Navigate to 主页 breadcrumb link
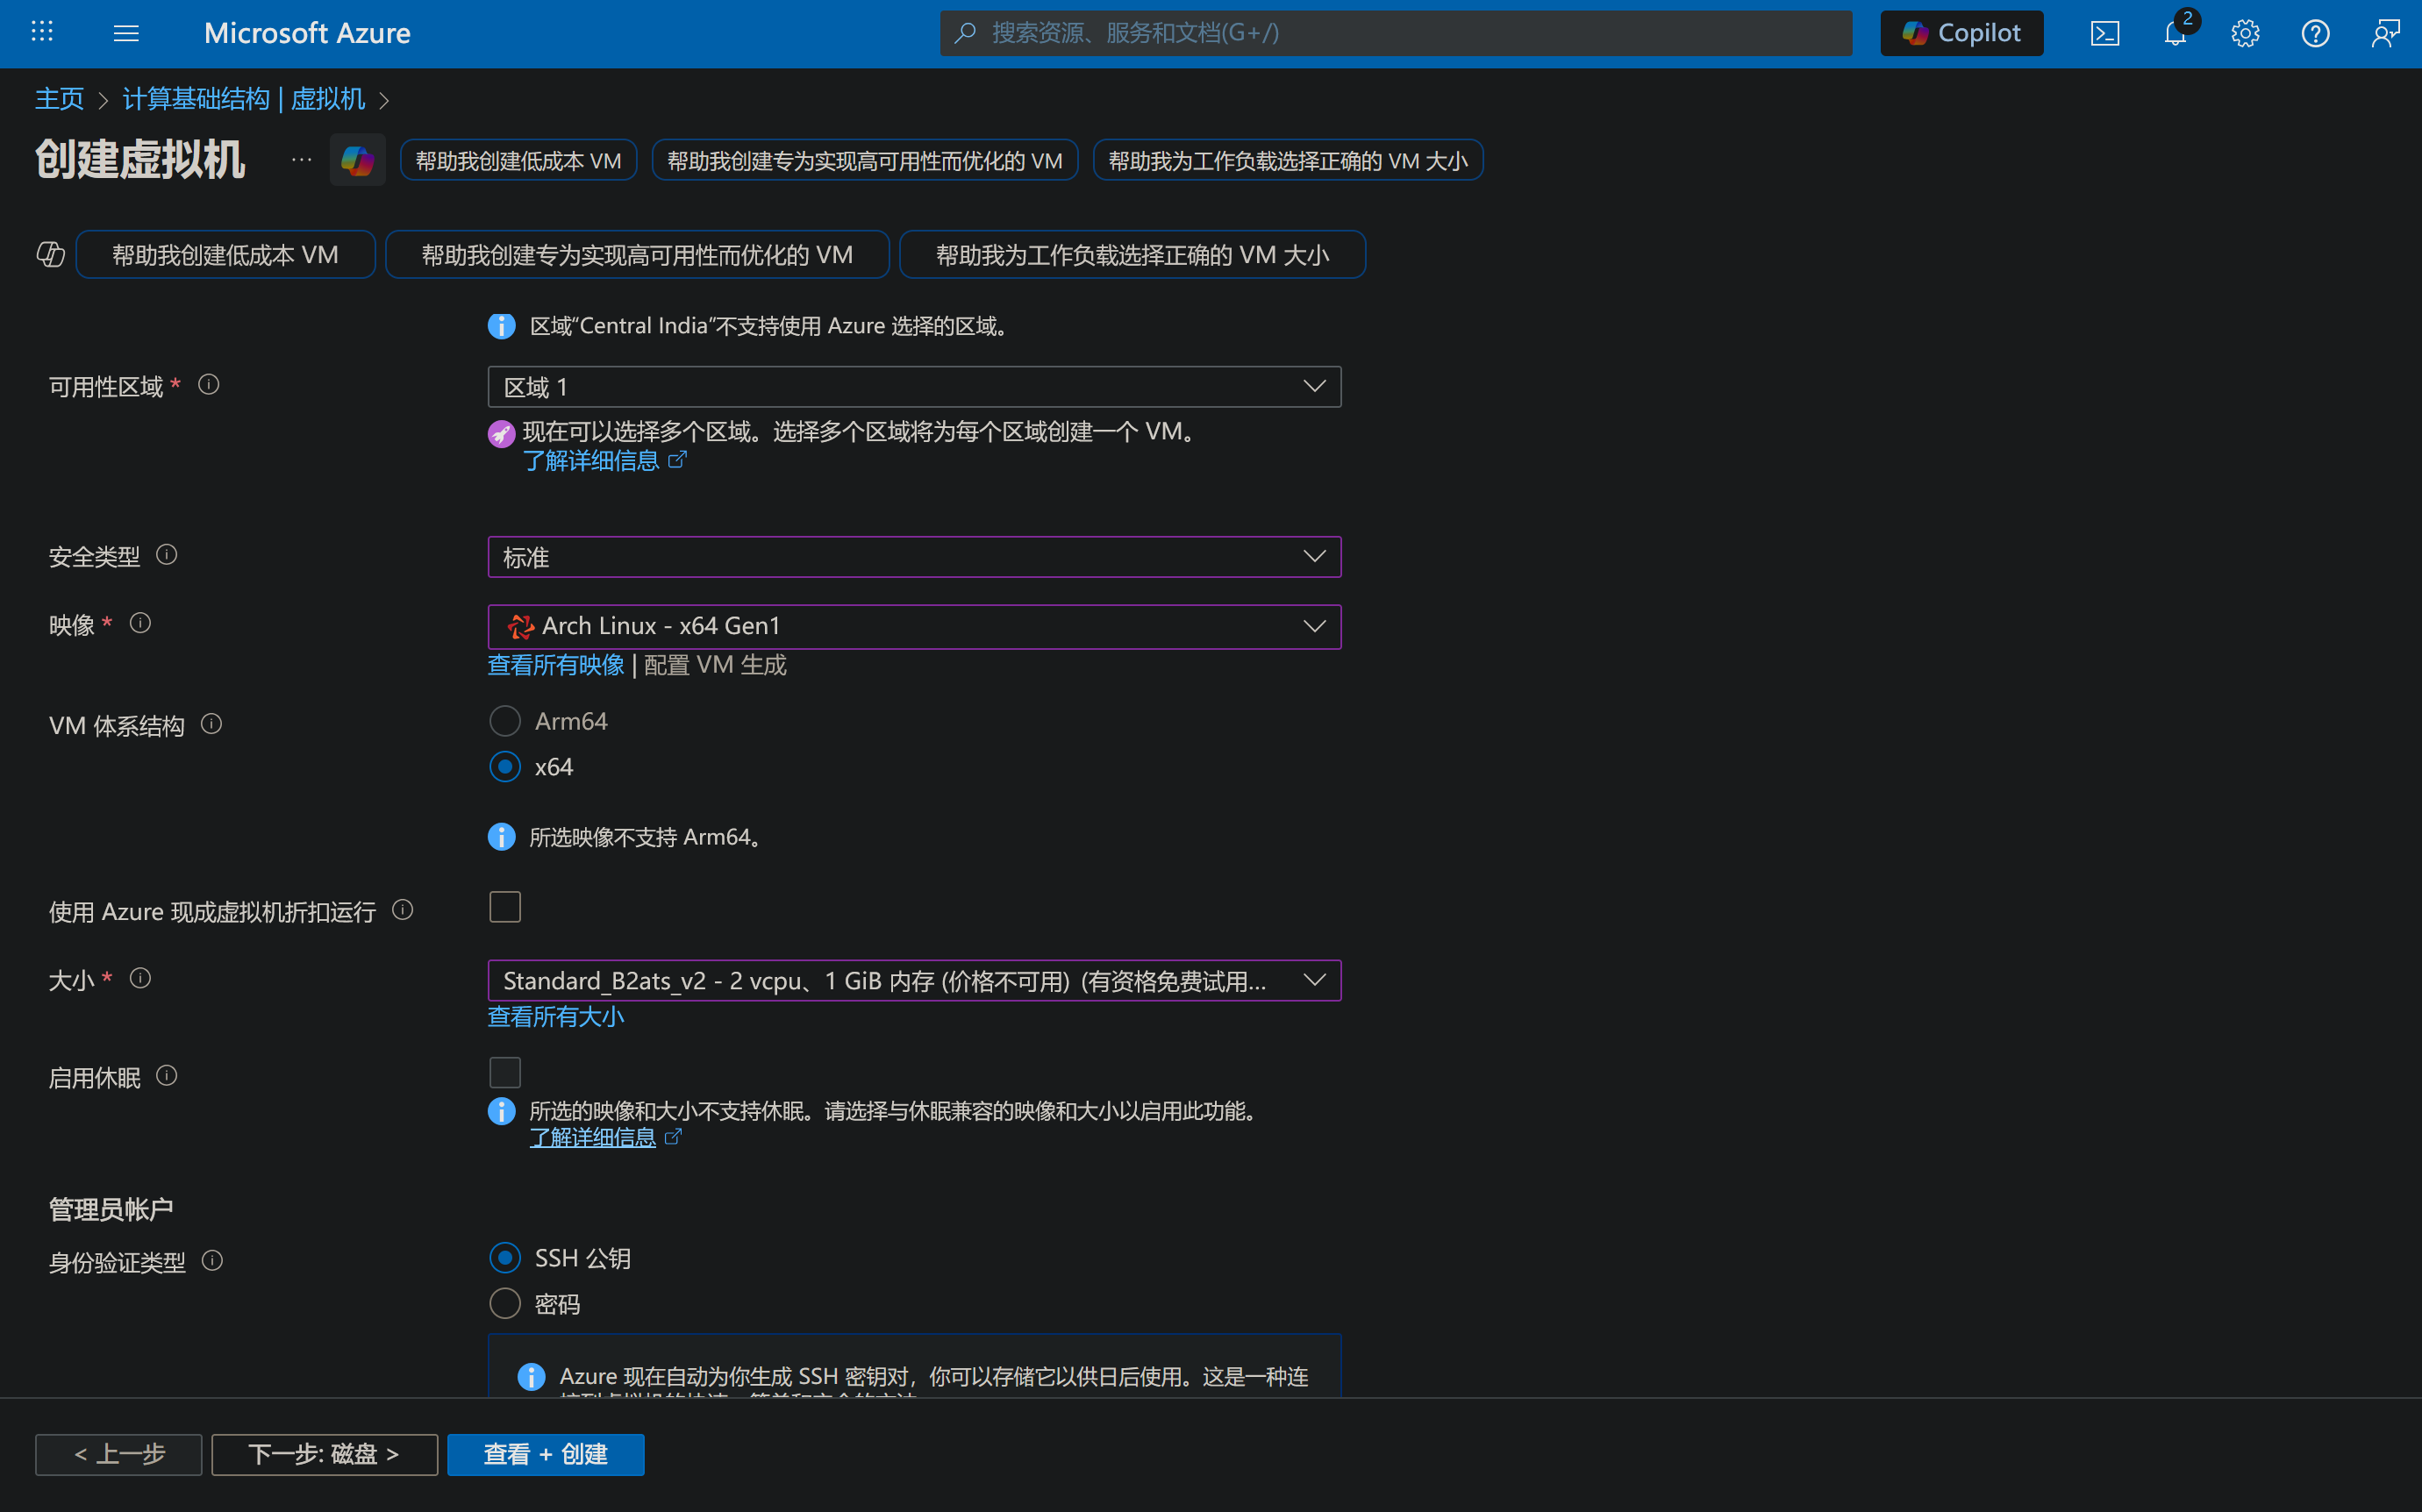2422x1512 pixels. (59, 99)
